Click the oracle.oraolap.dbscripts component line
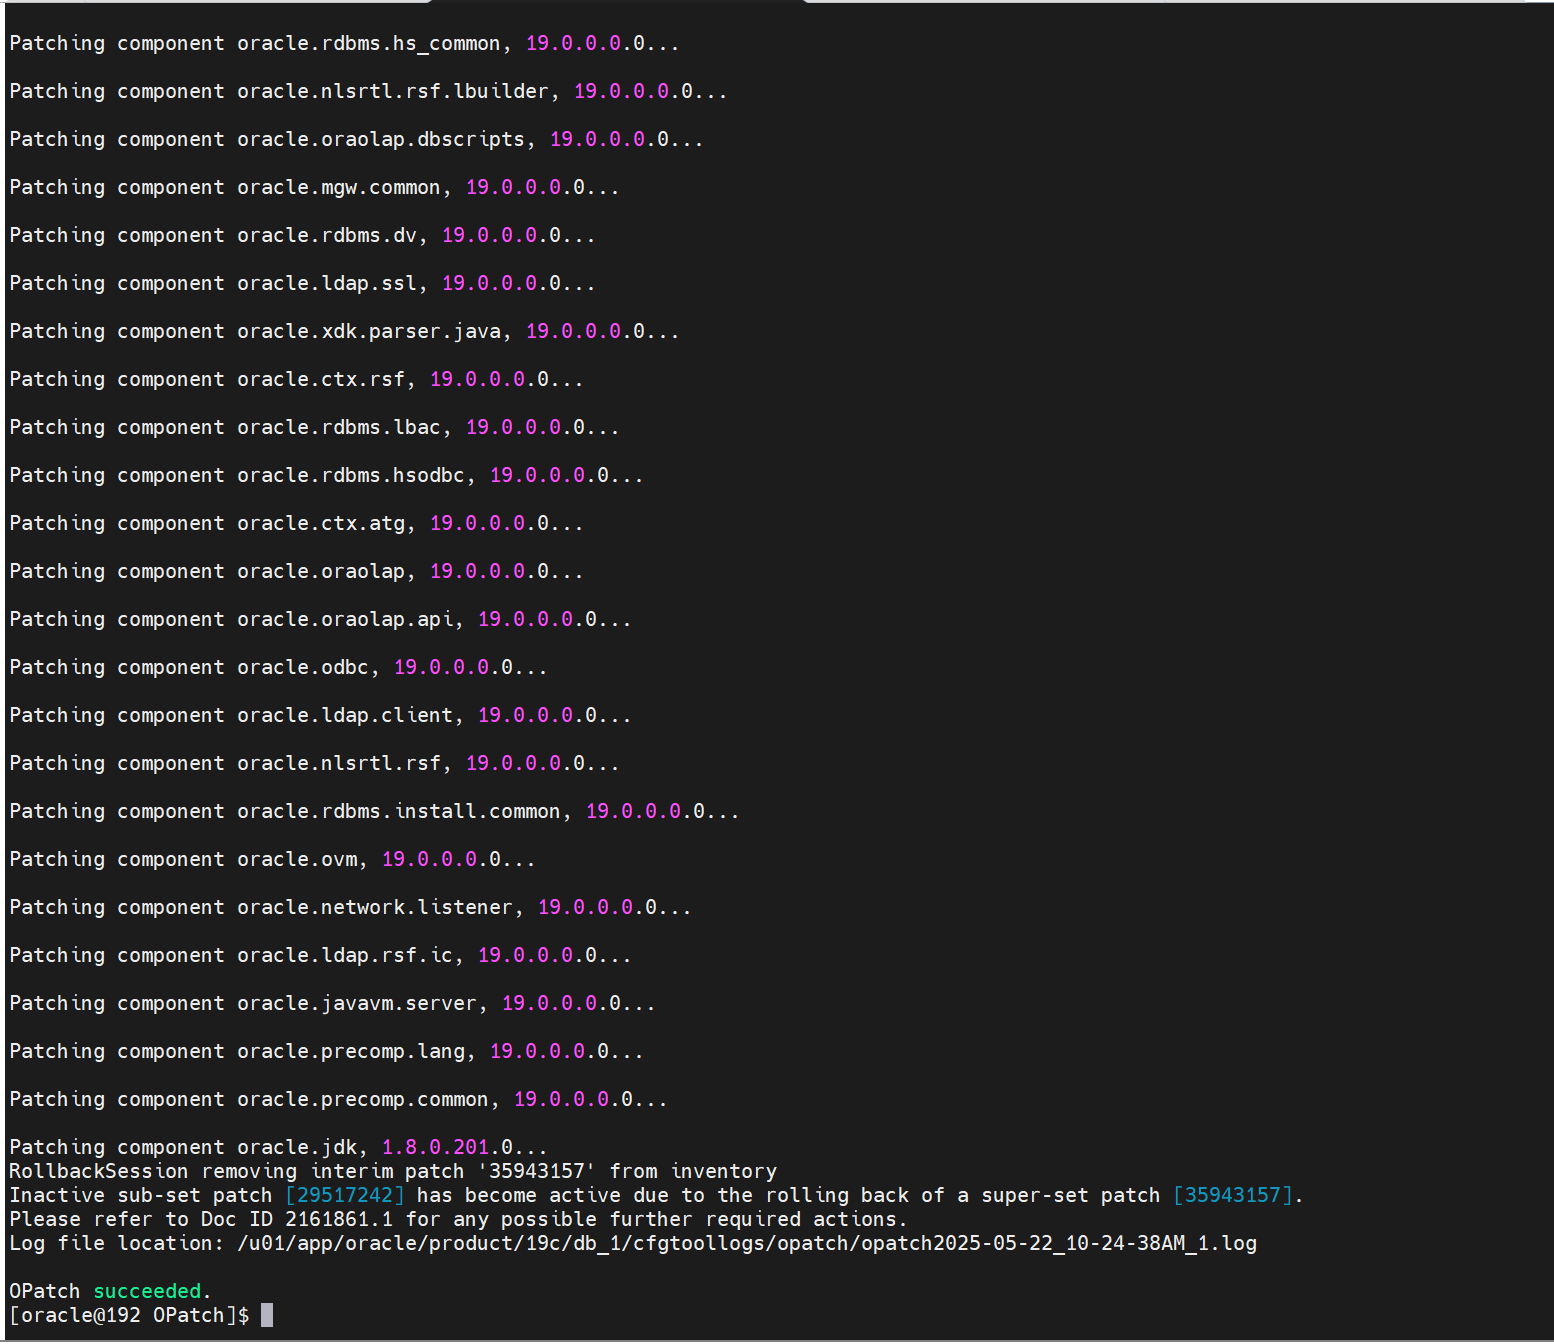This screenshot has height=1344, width=1554. (x=356, y=139)
